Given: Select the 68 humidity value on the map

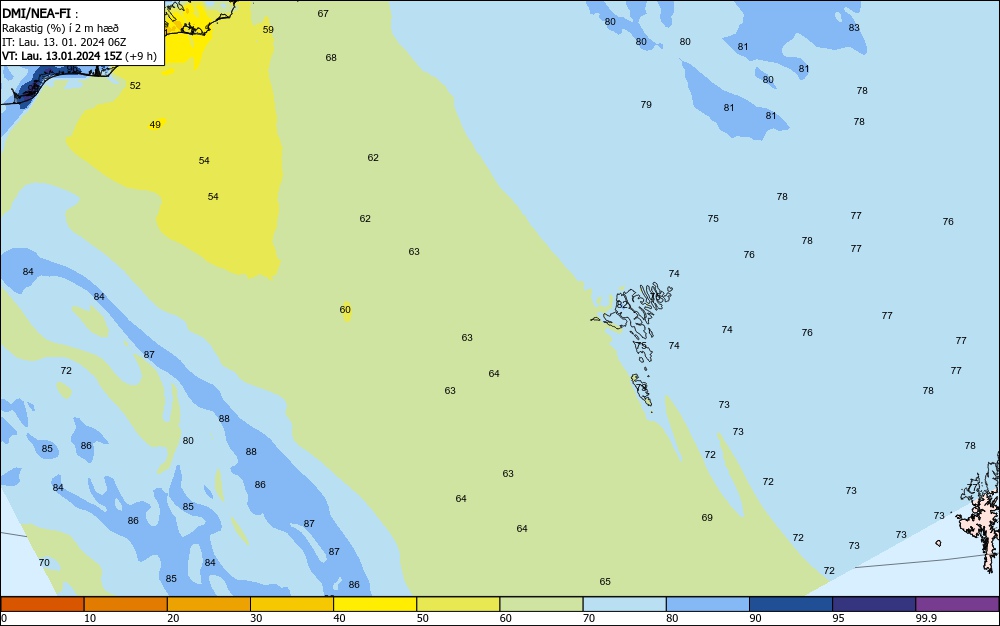Looking at the screenshot, I should coord(331,57).
